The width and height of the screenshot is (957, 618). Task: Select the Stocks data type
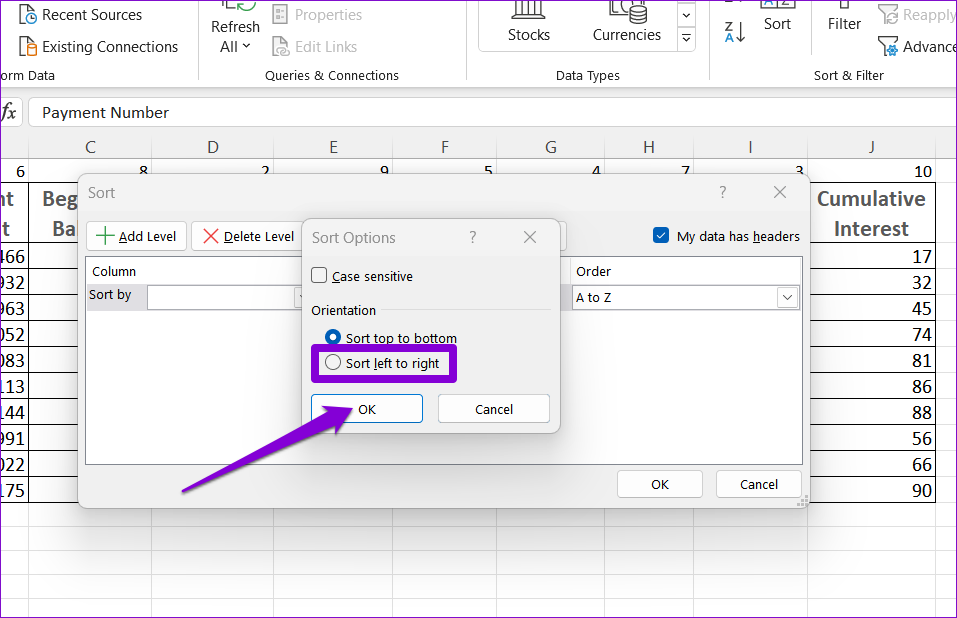coord(528,24)
